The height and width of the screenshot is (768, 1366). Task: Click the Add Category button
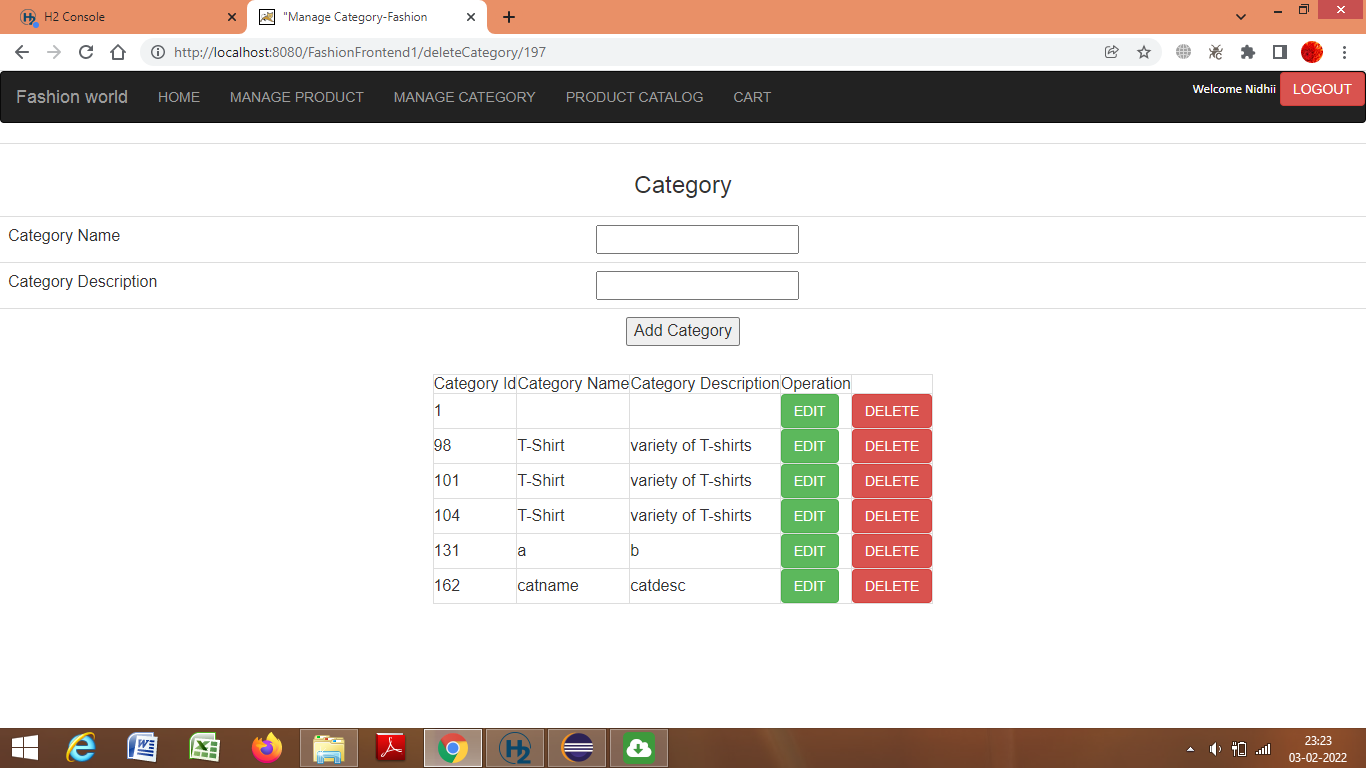click(683, 331)
